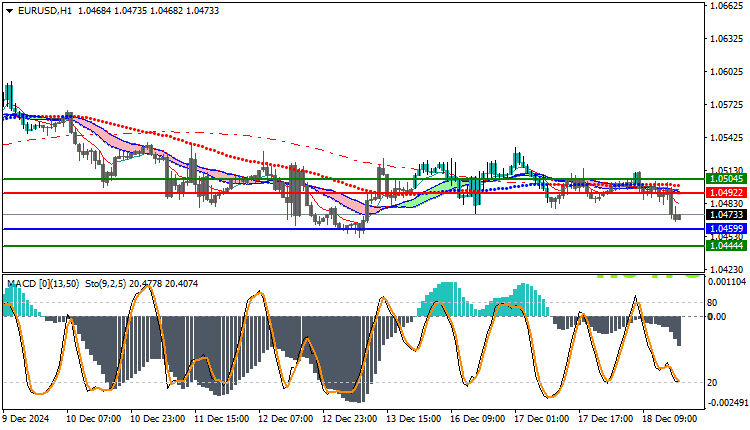Click the 80 level on stochastic scale
This screenshot has width=750, height=430.
712,303
